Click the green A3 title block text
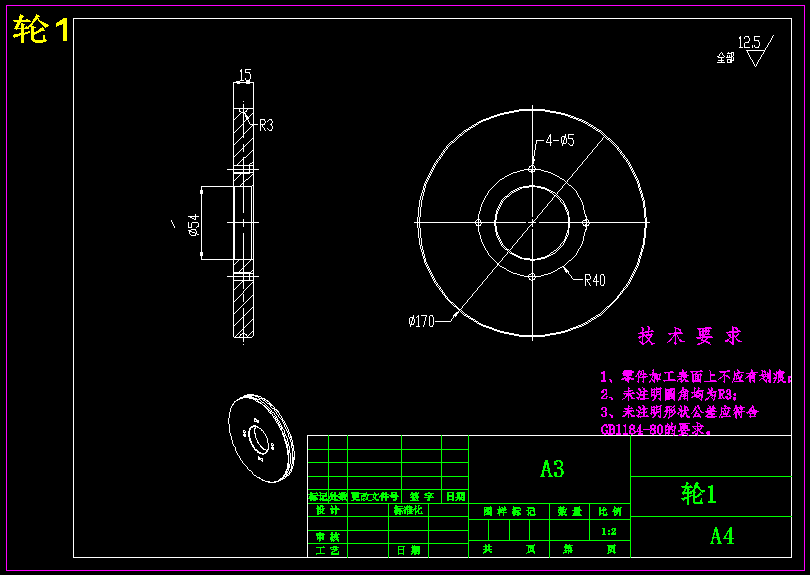 [x=552, y=469]
